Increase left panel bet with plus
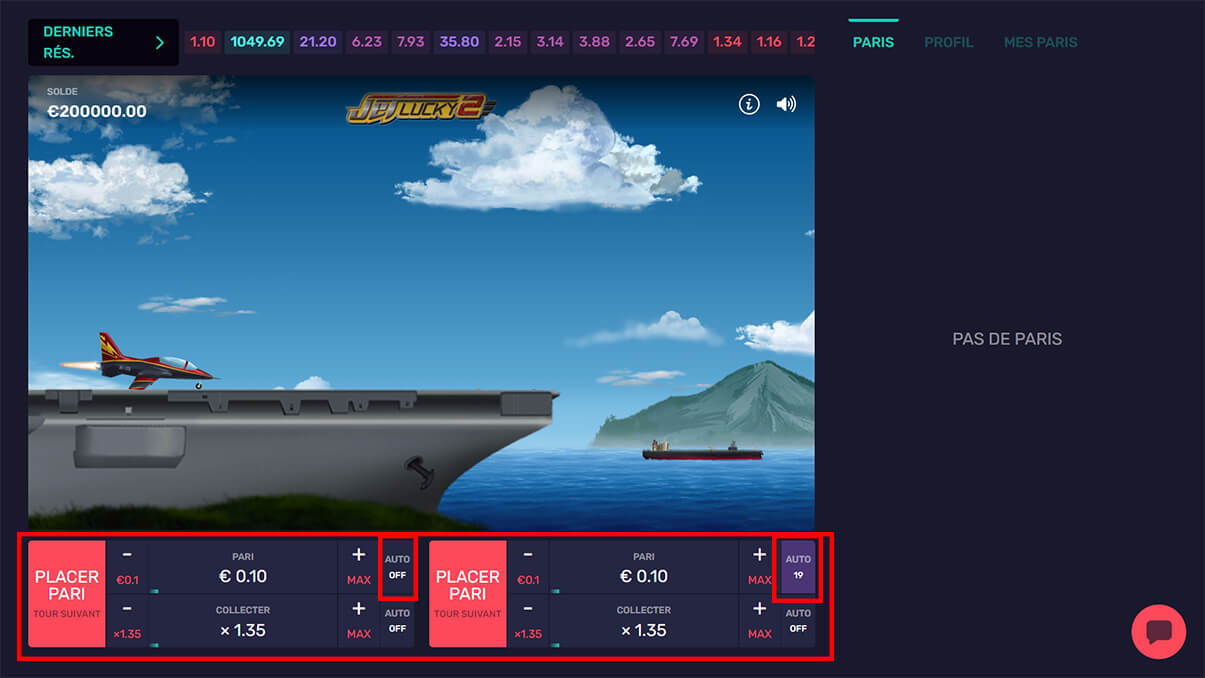Screen dimensions: 1205x678 [x=358, y=556]
